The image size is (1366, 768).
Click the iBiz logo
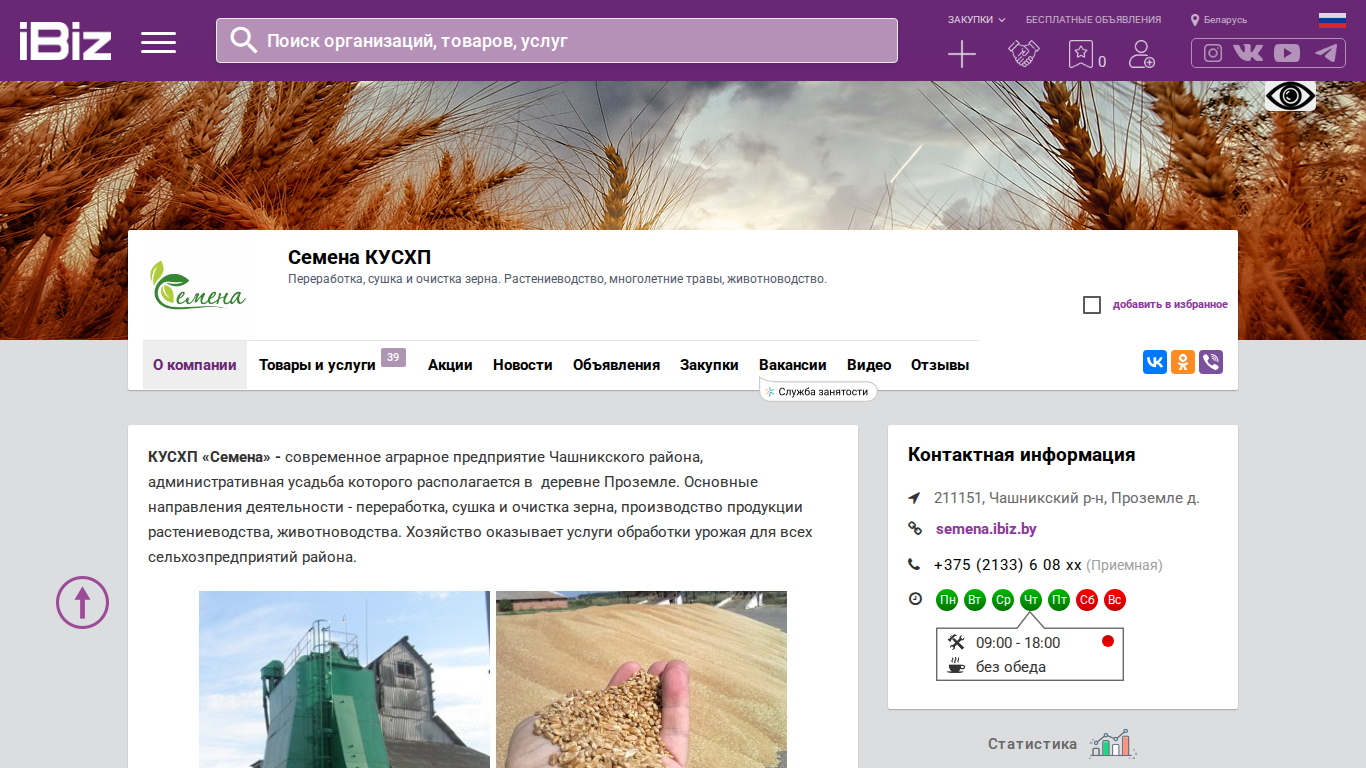point(65,41)
